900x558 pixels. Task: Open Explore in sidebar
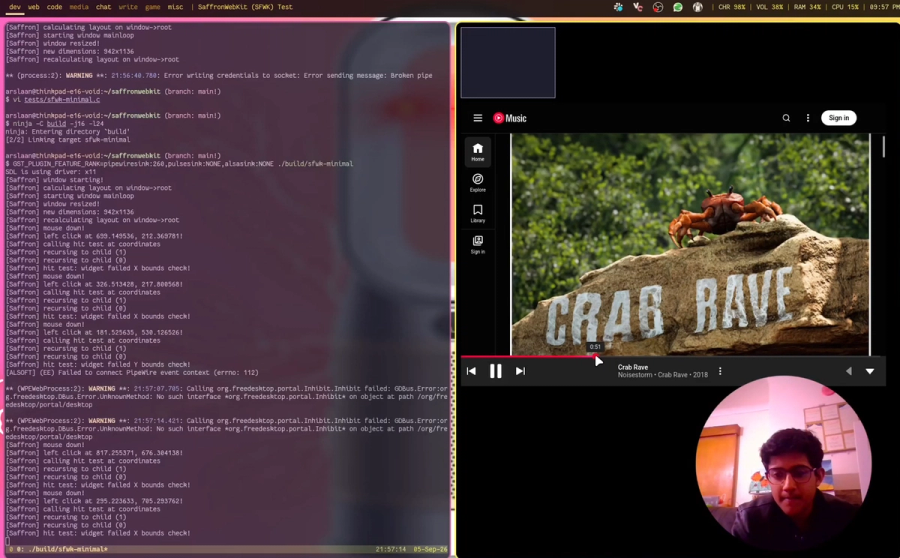pyautogui.click(x=478, y=183)
